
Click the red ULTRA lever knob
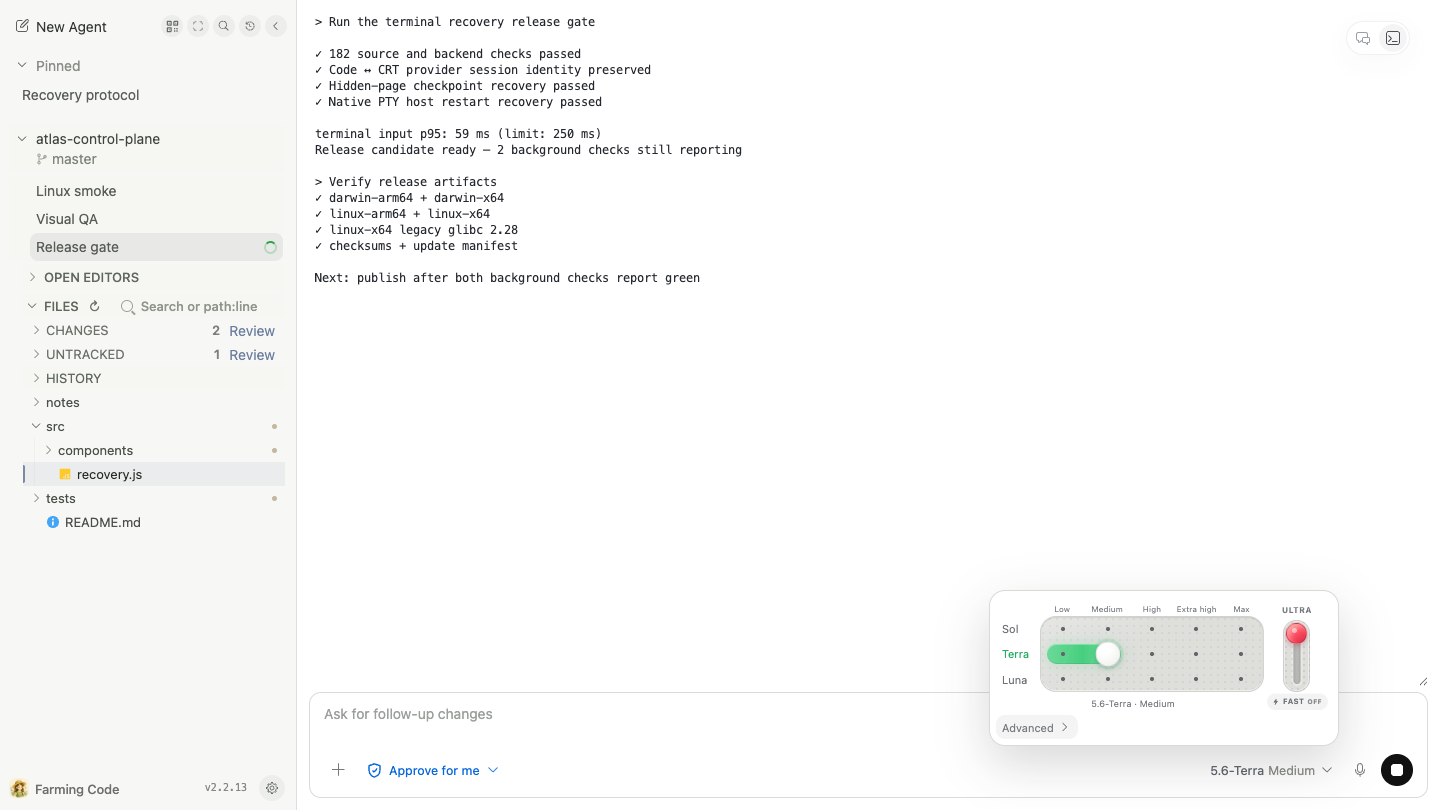1296,634
